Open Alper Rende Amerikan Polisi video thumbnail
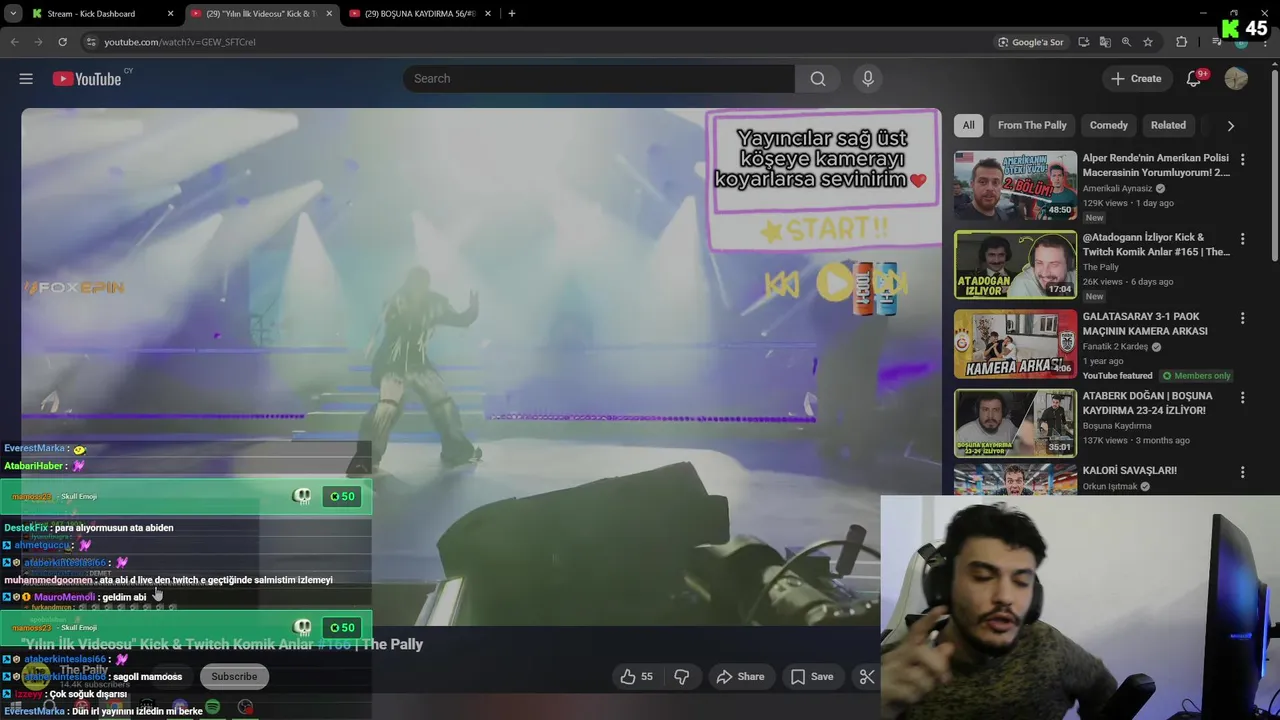The width and height of the screenshot is (1280, 720). (x=1015, y=186)
